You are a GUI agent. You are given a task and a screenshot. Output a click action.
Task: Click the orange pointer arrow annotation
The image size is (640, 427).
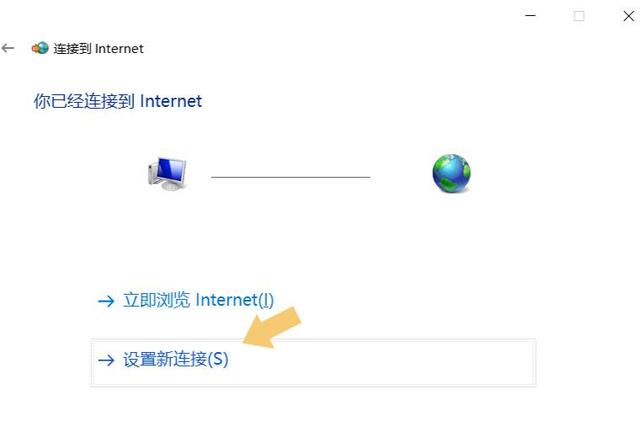coord(272,327)
